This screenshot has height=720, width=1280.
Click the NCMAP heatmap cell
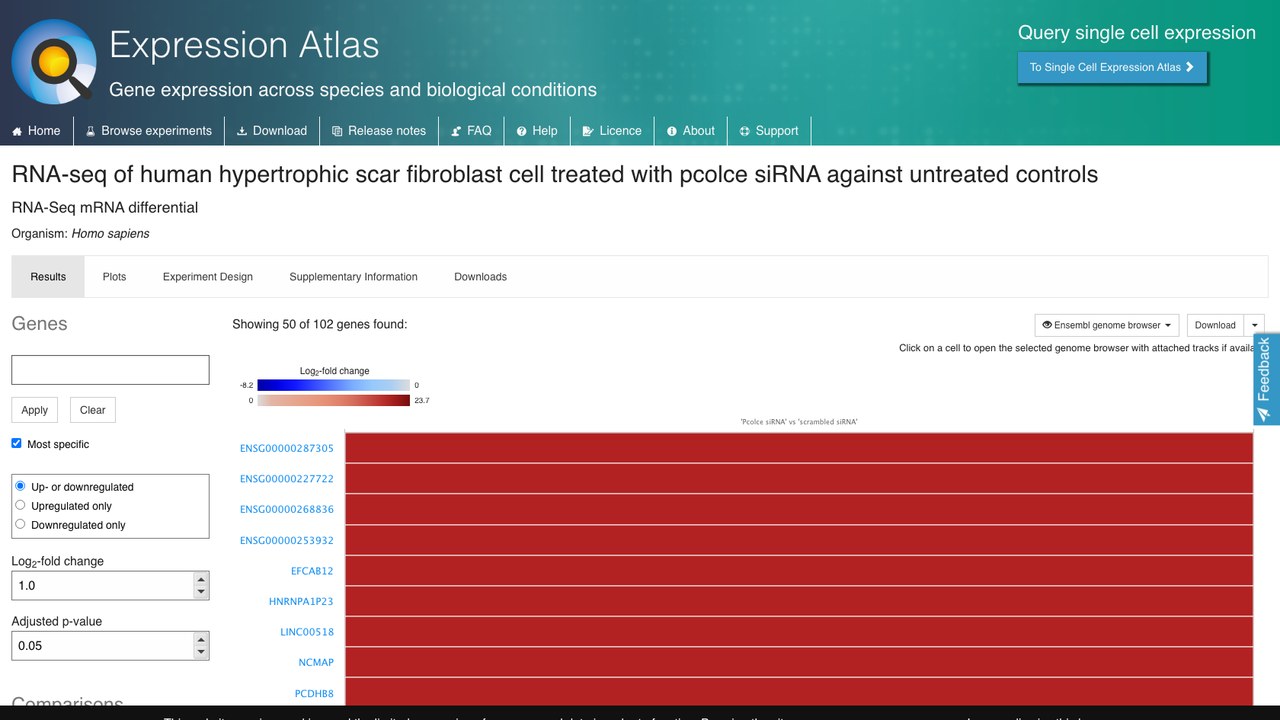(799, 662)
